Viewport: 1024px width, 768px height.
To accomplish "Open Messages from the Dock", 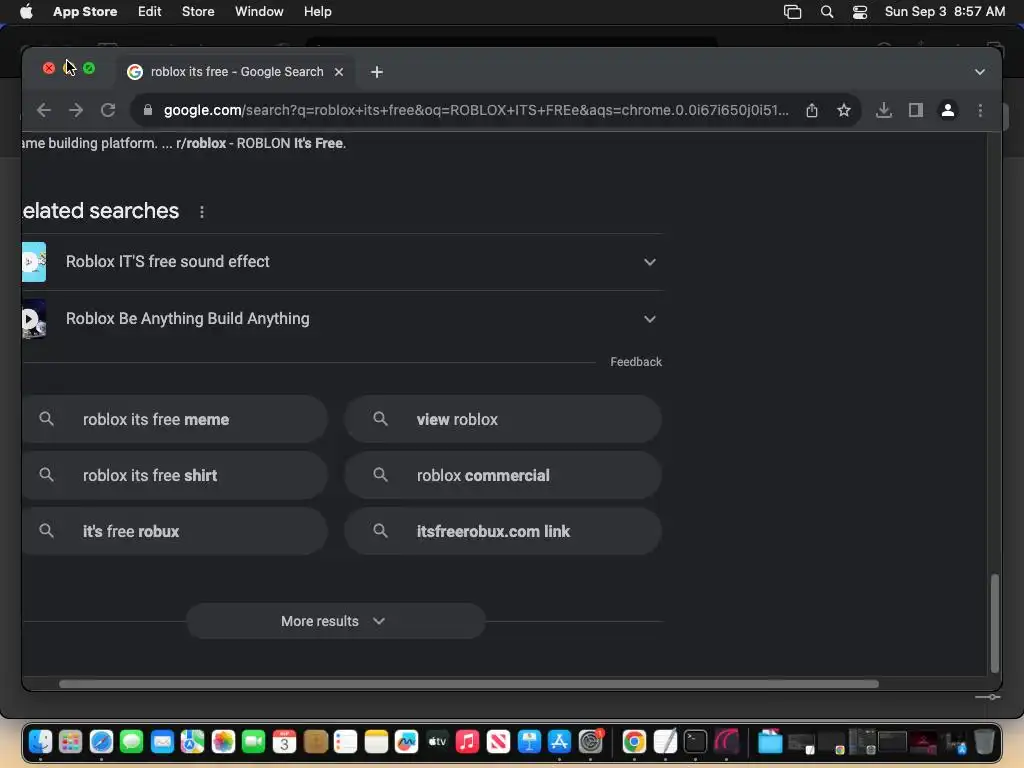I will pos(131,741).
